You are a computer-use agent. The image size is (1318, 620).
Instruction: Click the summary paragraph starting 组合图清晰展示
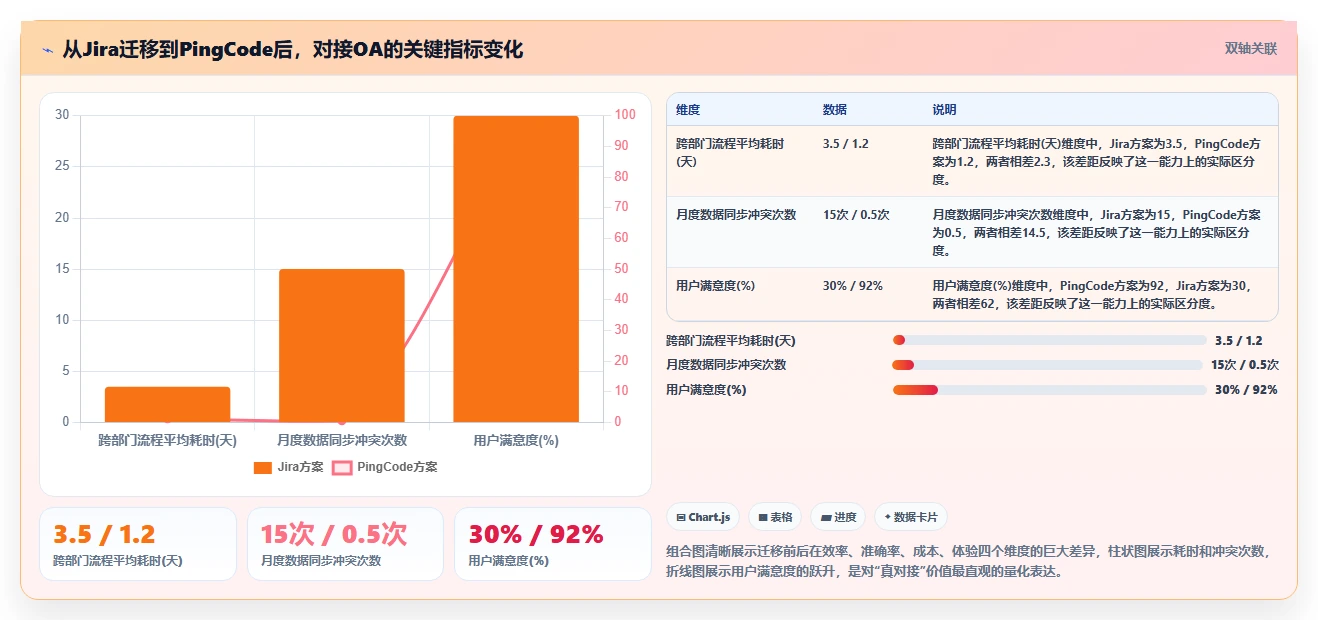[x=968, y=561]
